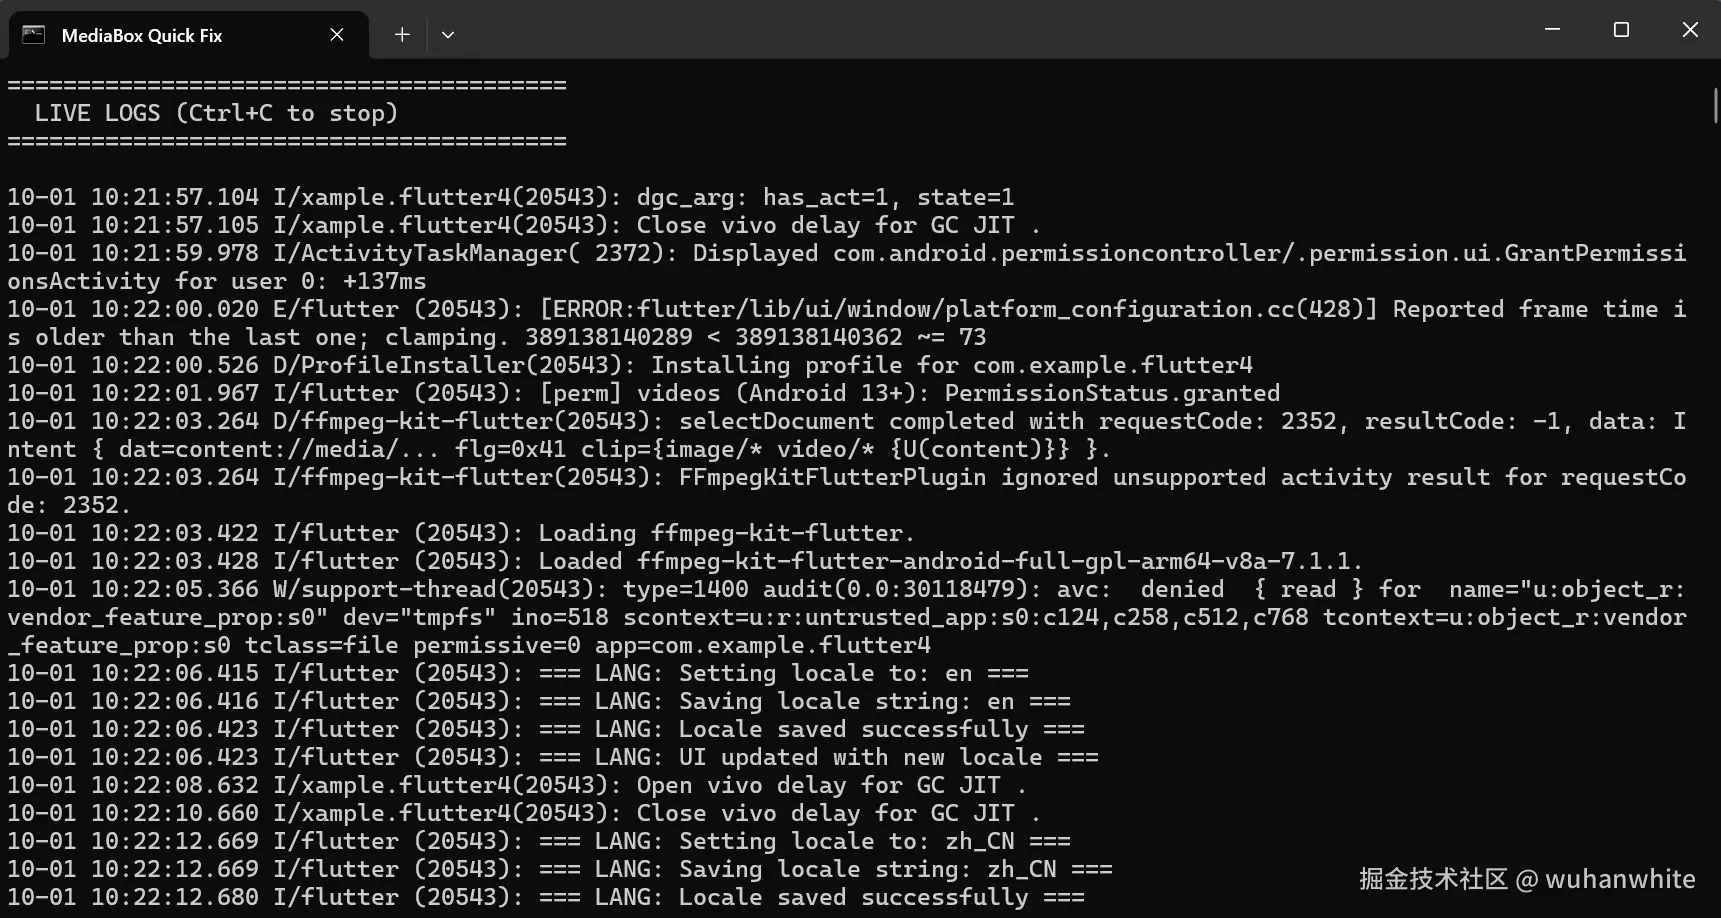Click the Installing profile ProfileInstaller log line
Screen dimensions: 1721x918
coord(629,366)
